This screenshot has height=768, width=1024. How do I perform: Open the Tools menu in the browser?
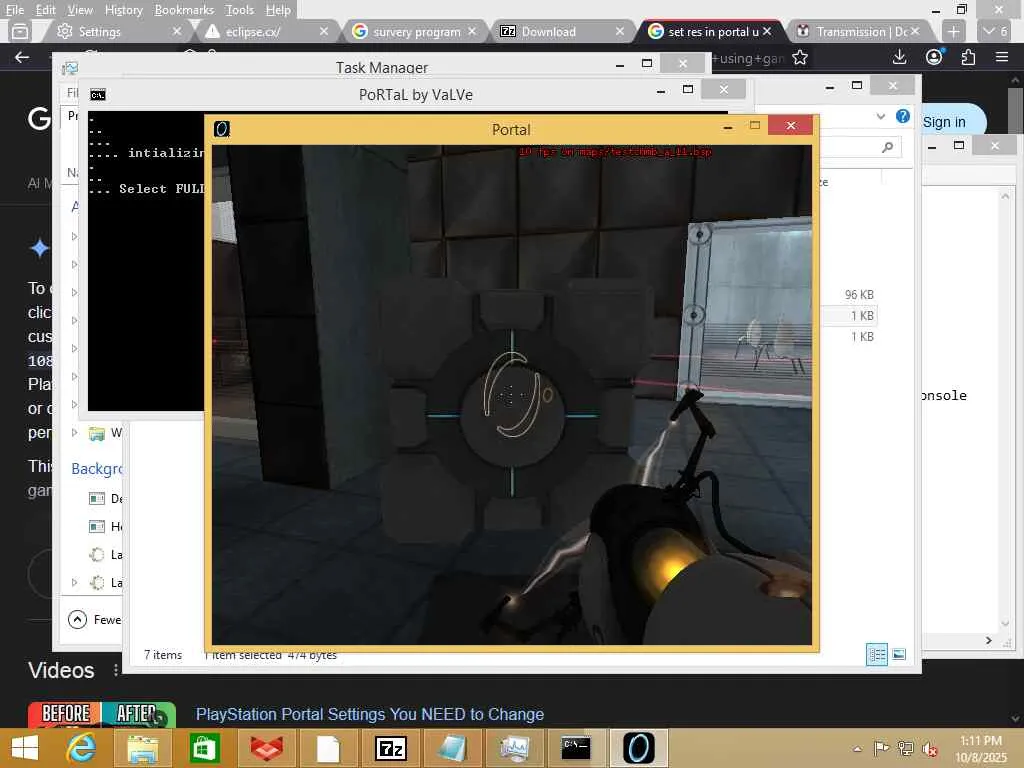pos(240,10)
